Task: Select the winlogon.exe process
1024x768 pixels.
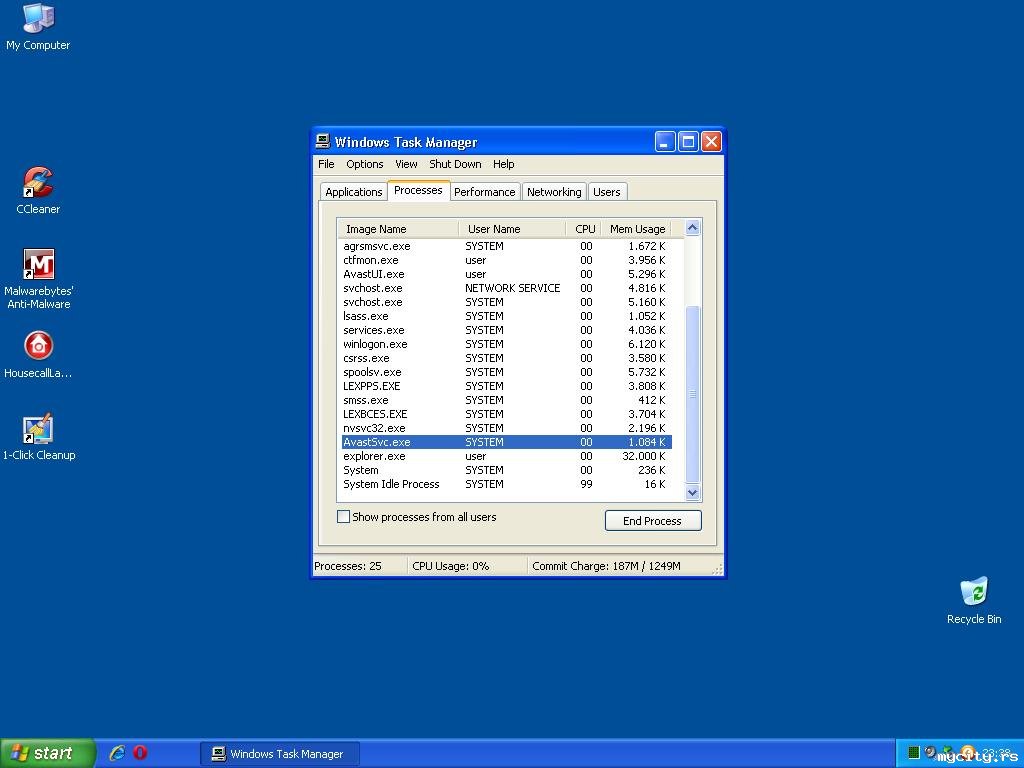Action: click(506, 344)
